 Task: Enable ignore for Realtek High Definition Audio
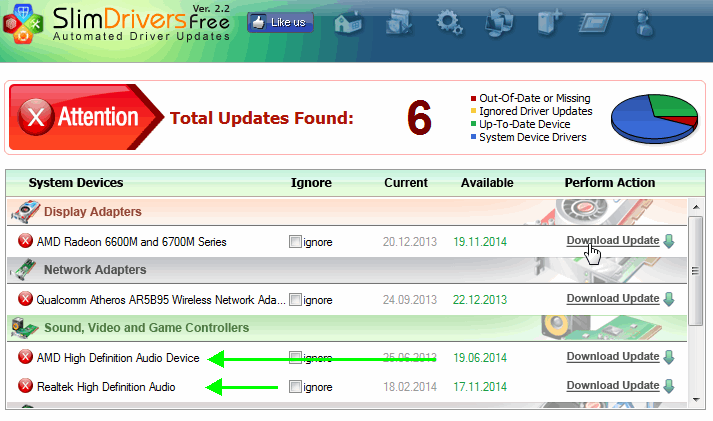(295, 387)
